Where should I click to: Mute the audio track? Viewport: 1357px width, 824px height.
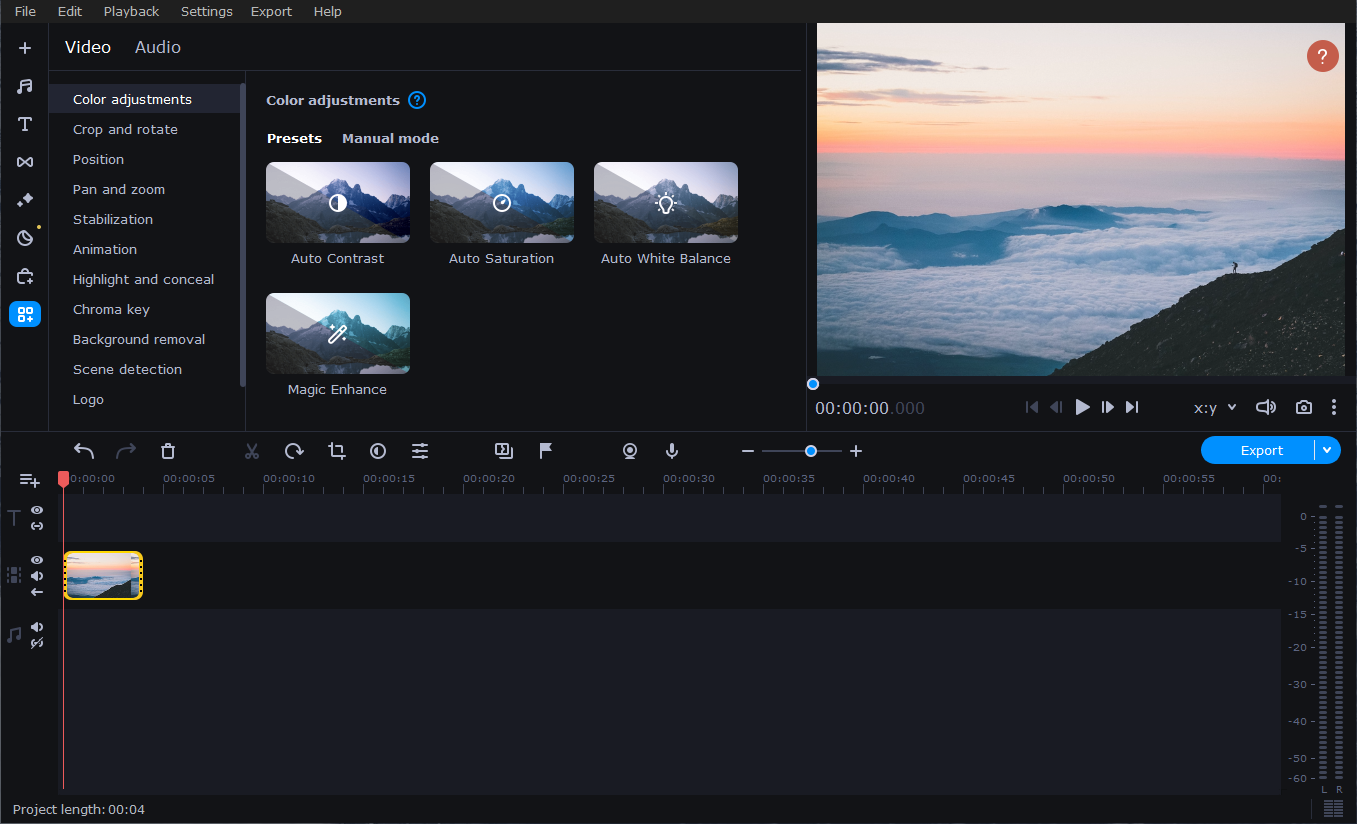(37, 627)
